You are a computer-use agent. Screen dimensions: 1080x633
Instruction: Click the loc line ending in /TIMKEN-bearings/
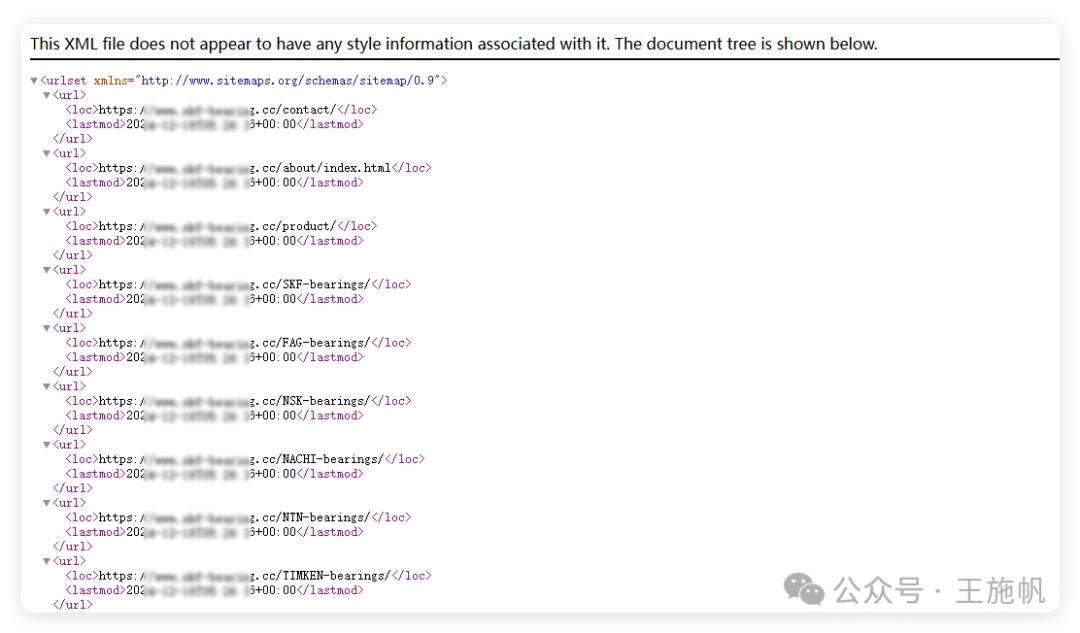[249, 576]
